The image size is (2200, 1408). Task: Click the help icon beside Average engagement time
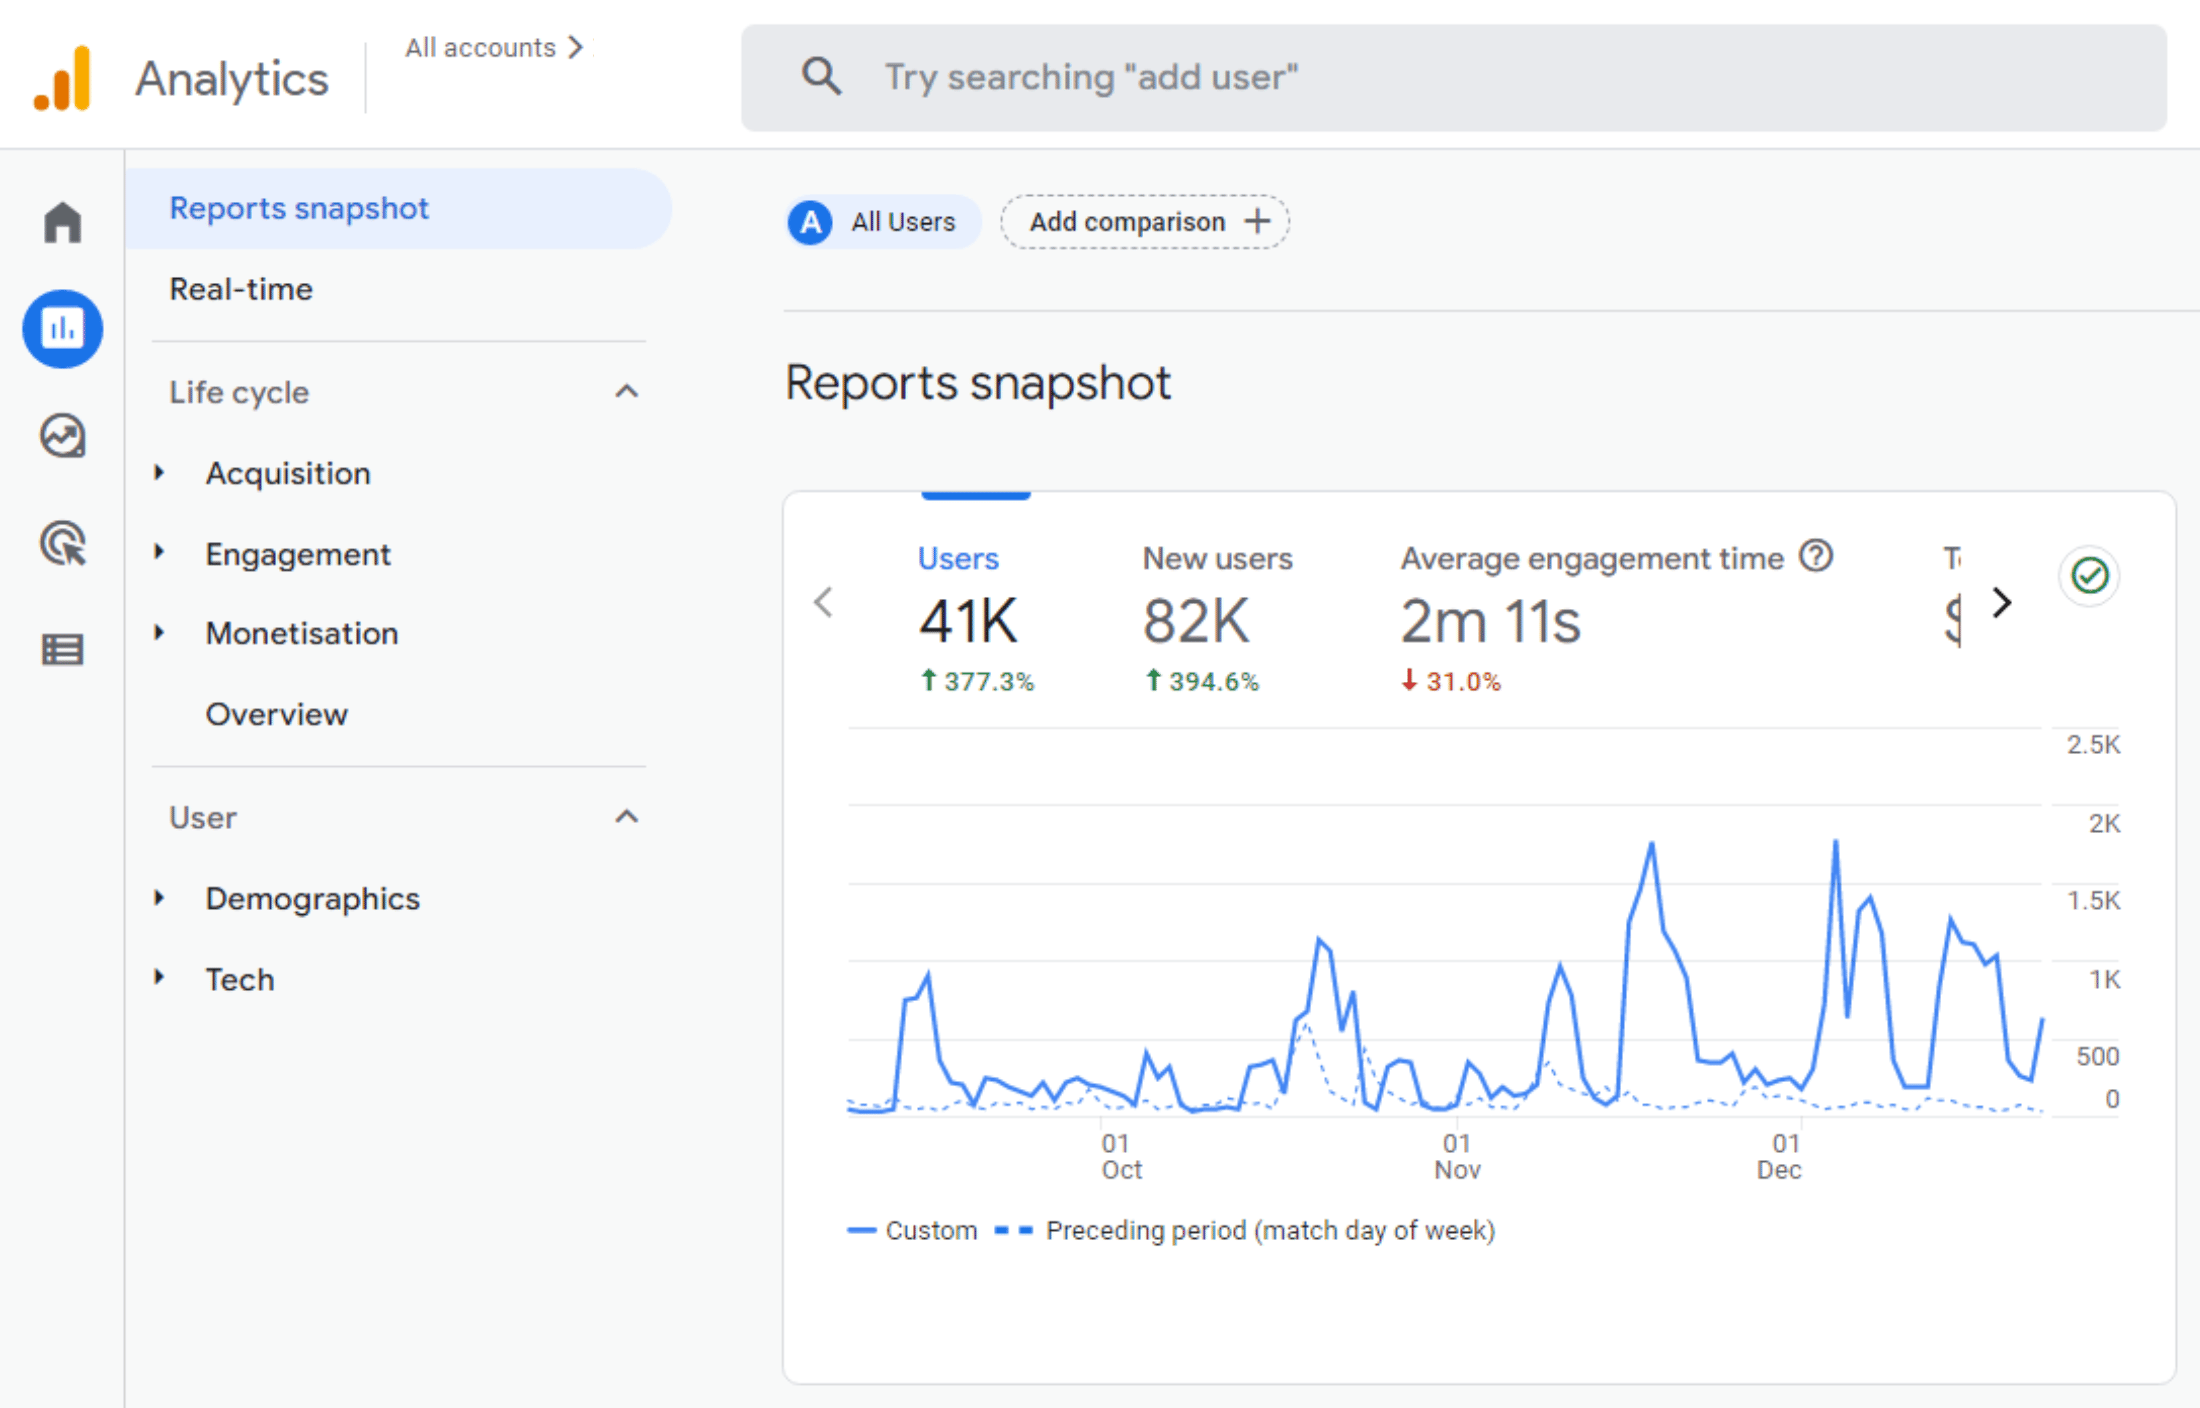(x=1816, y=556)
